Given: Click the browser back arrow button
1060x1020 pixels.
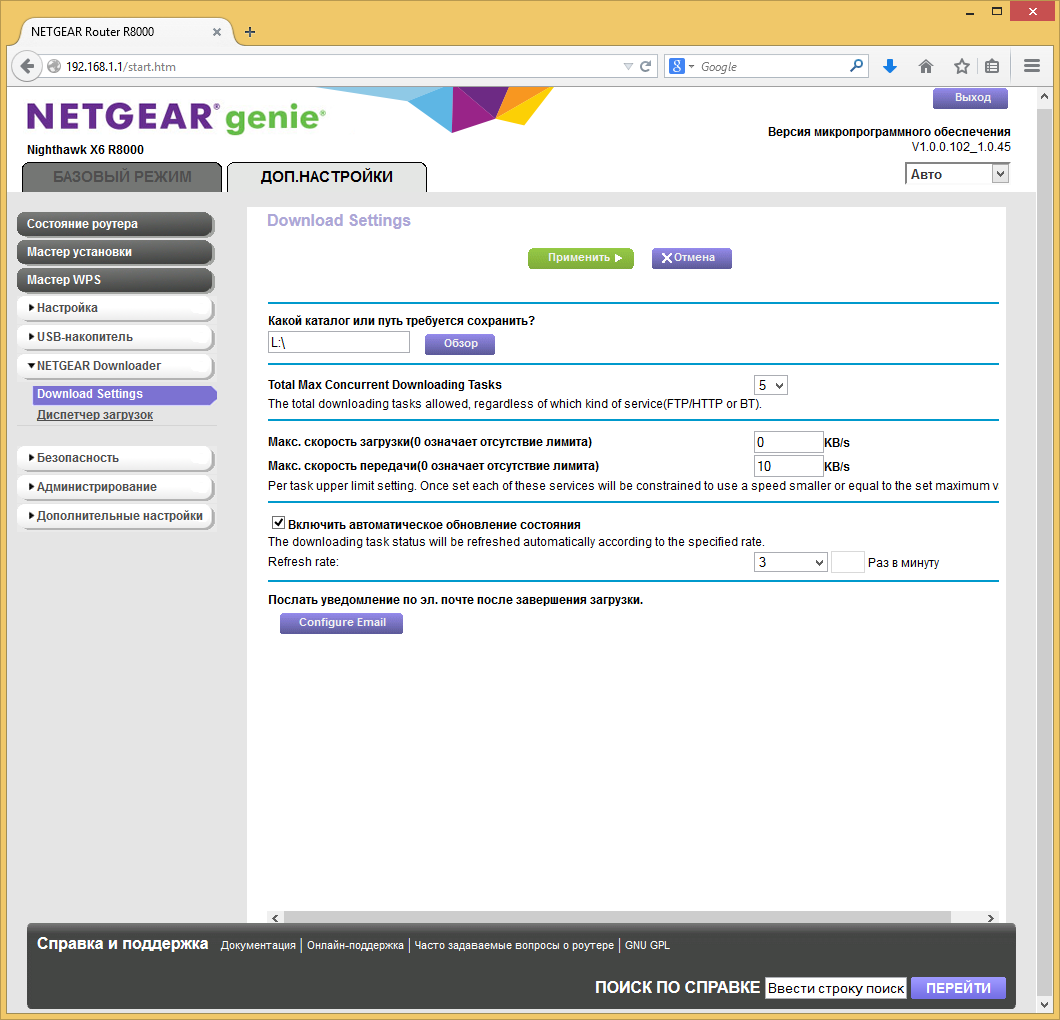Looking at the screenshot, I should pyautogui.click(x=27, y=66).
